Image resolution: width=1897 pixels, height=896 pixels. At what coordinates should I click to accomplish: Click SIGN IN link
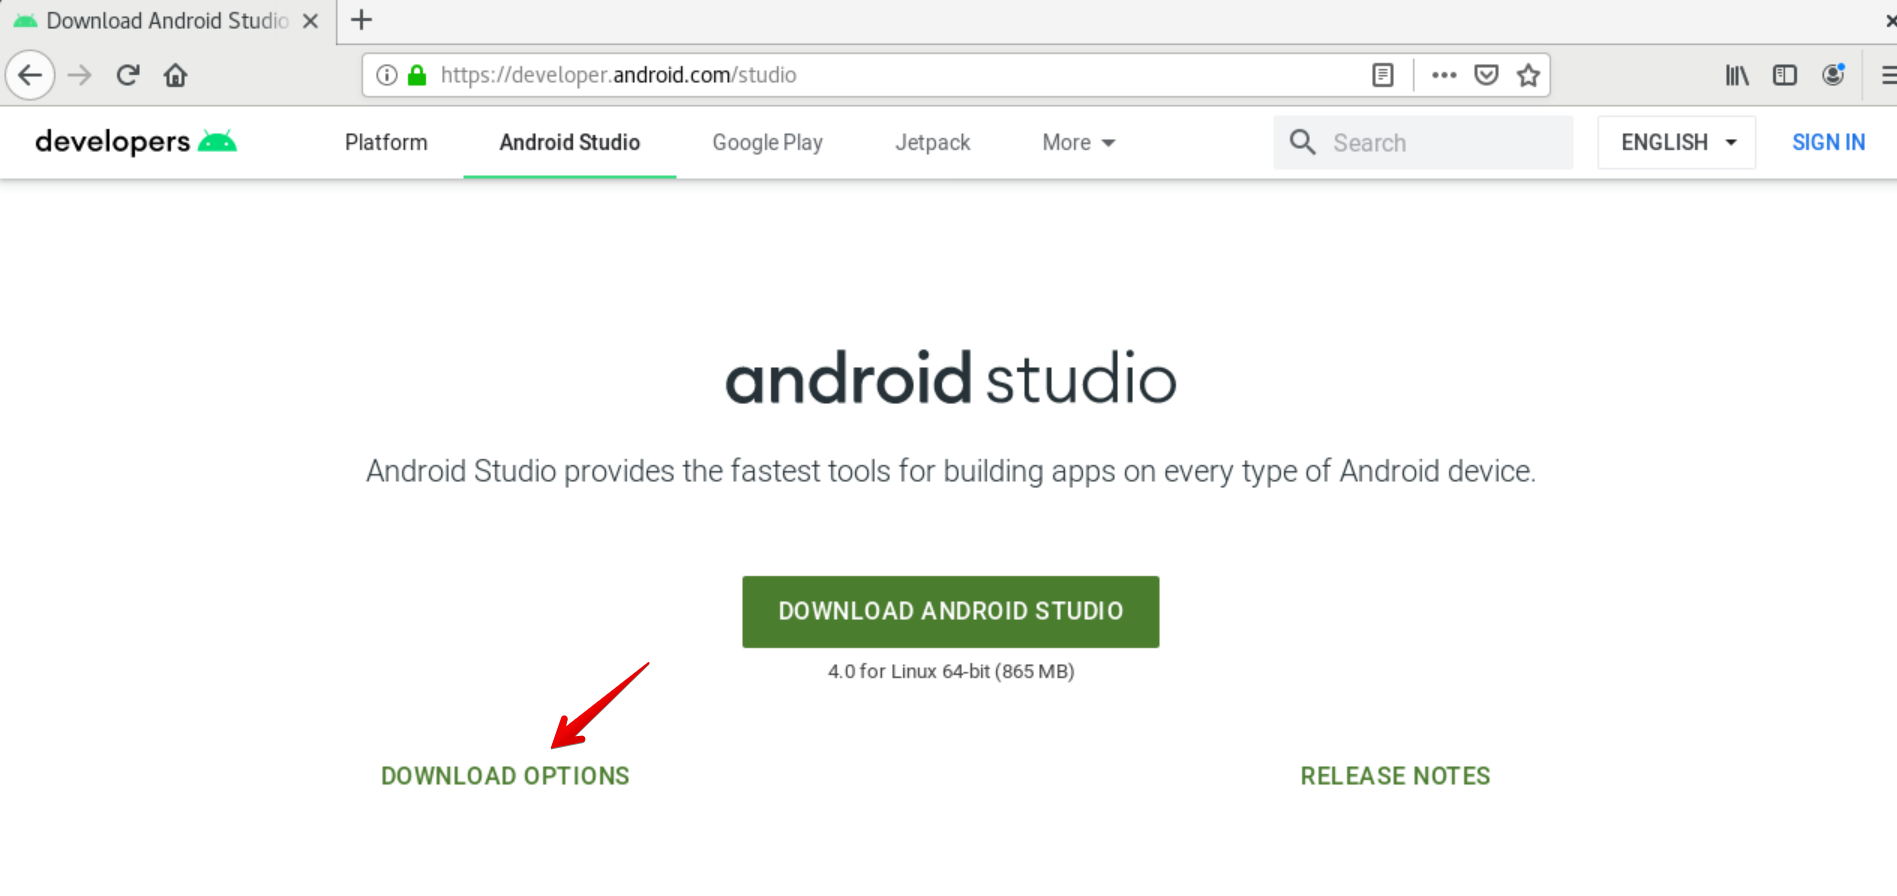coord(1828,142)
